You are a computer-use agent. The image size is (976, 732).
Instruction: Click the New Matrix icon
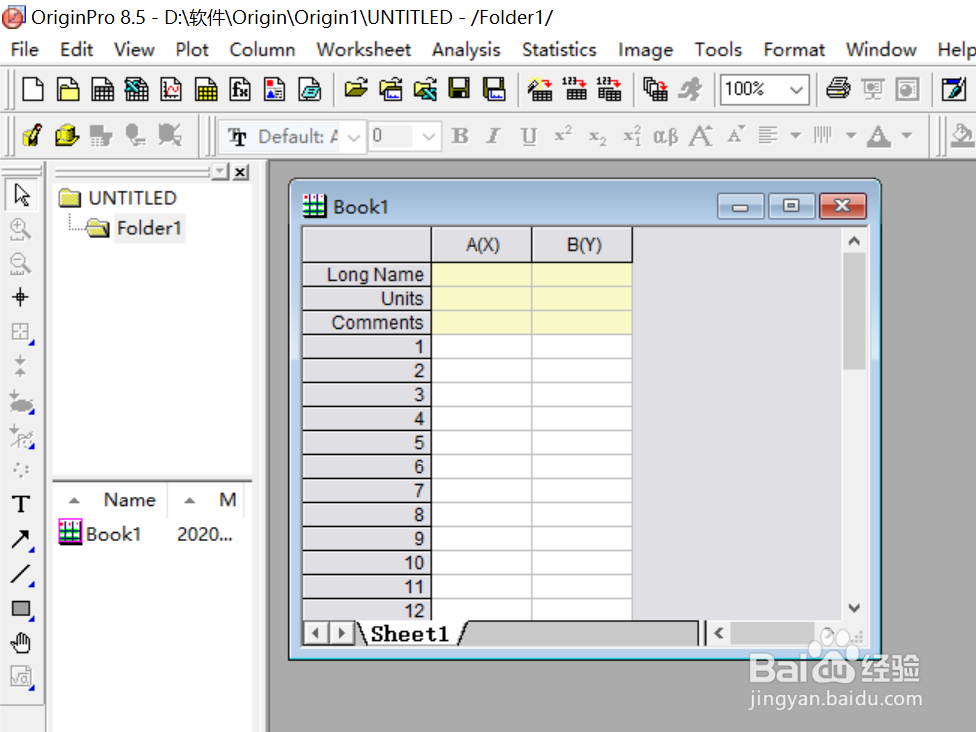pyautogui.click(x=205, y=89)
